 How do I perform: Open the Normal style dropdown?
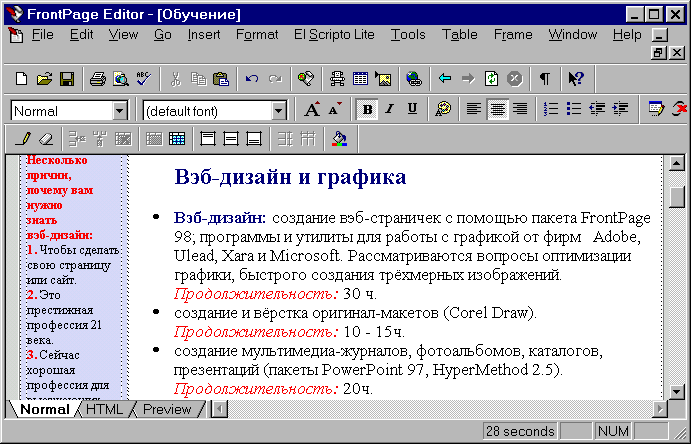click(120, 111)
